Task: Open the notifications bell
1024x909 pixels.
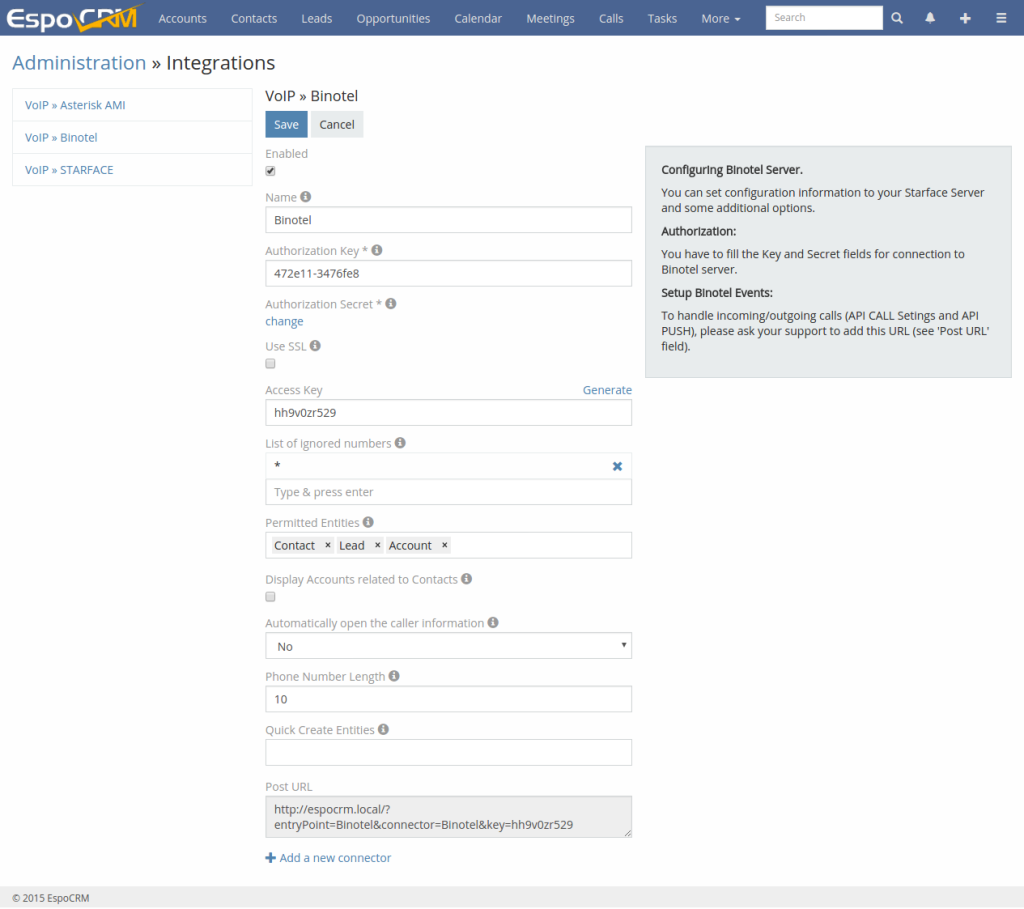Action: pyautogui.click(x=930, y=18)
